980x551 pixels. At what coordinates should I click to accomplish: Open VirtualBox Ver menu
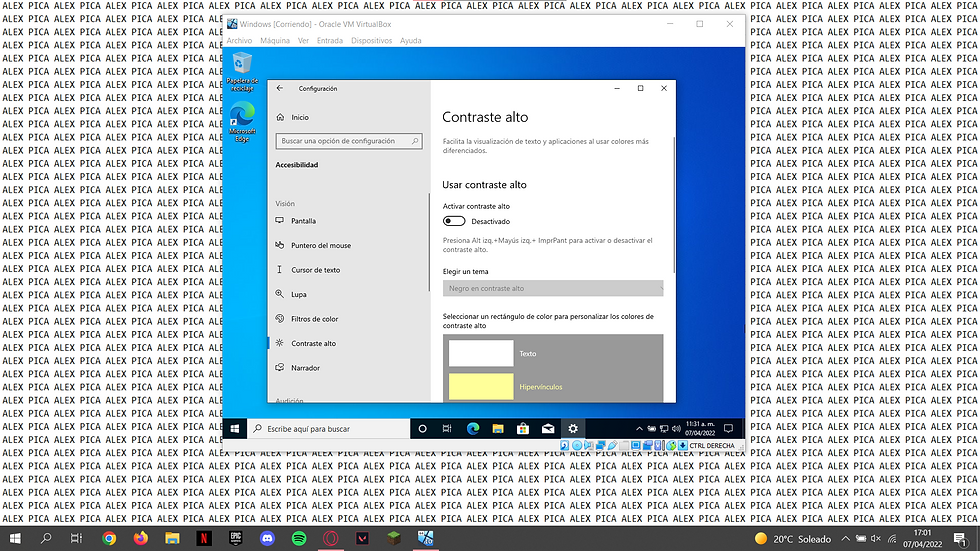coord(303,41)
